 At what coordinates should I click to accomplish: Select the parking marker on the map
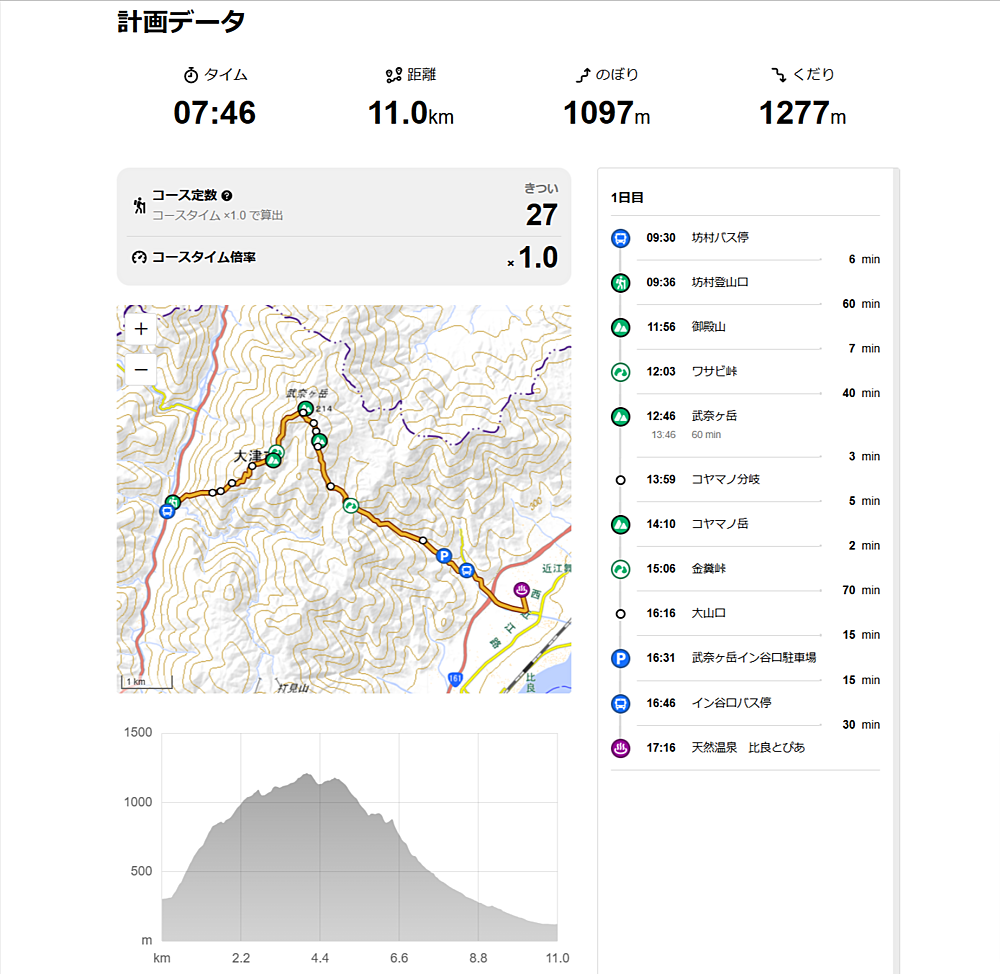tap(444, 556)
